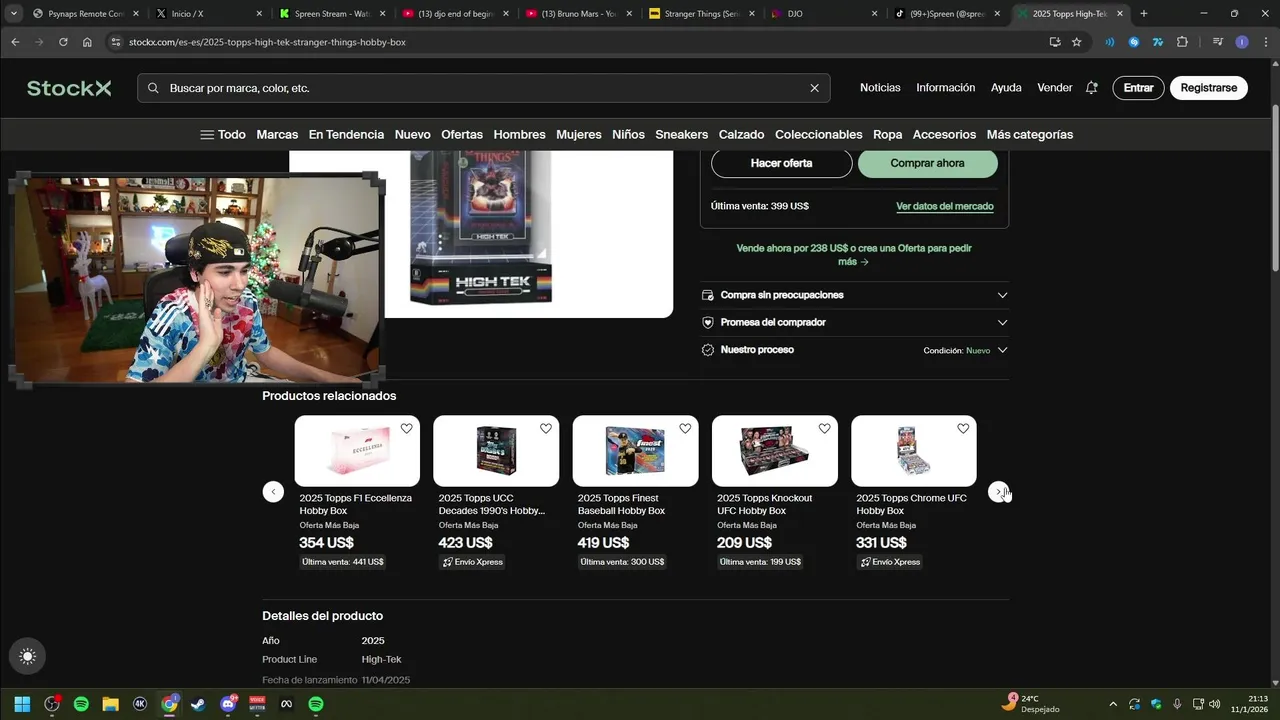Switch to the Stranger Things tab
The image size is (1280, 720).
point(701,14)
